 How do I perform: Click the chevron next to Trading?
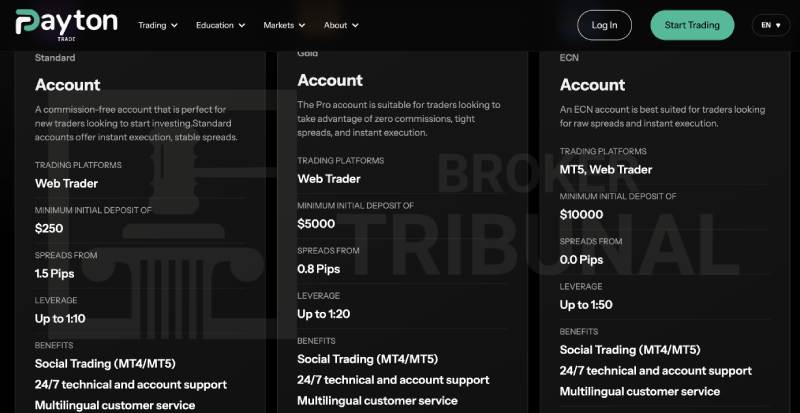pos(174,26)
